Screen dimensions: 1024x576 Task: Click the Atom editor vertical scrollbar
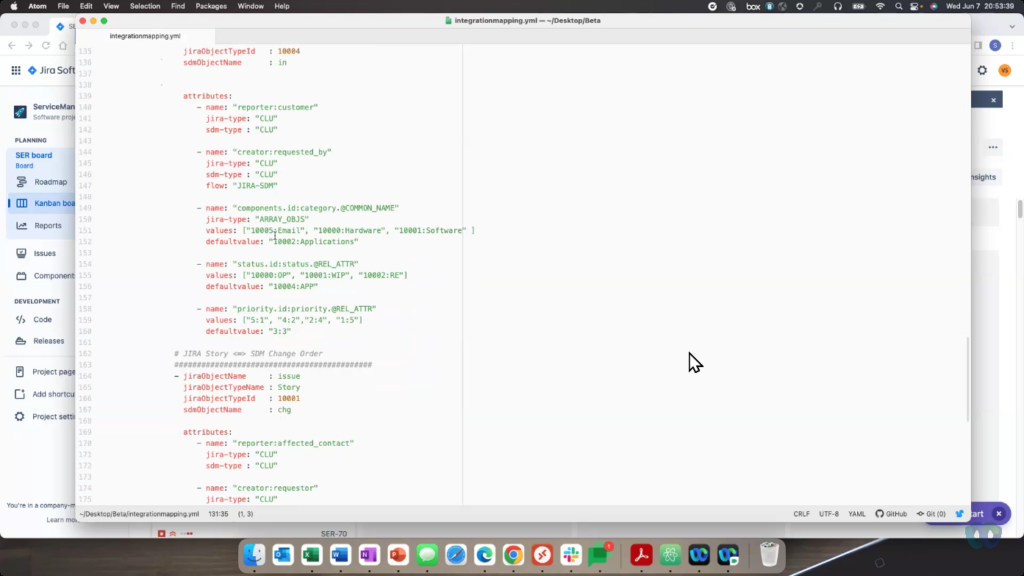[x=967, y=379]
